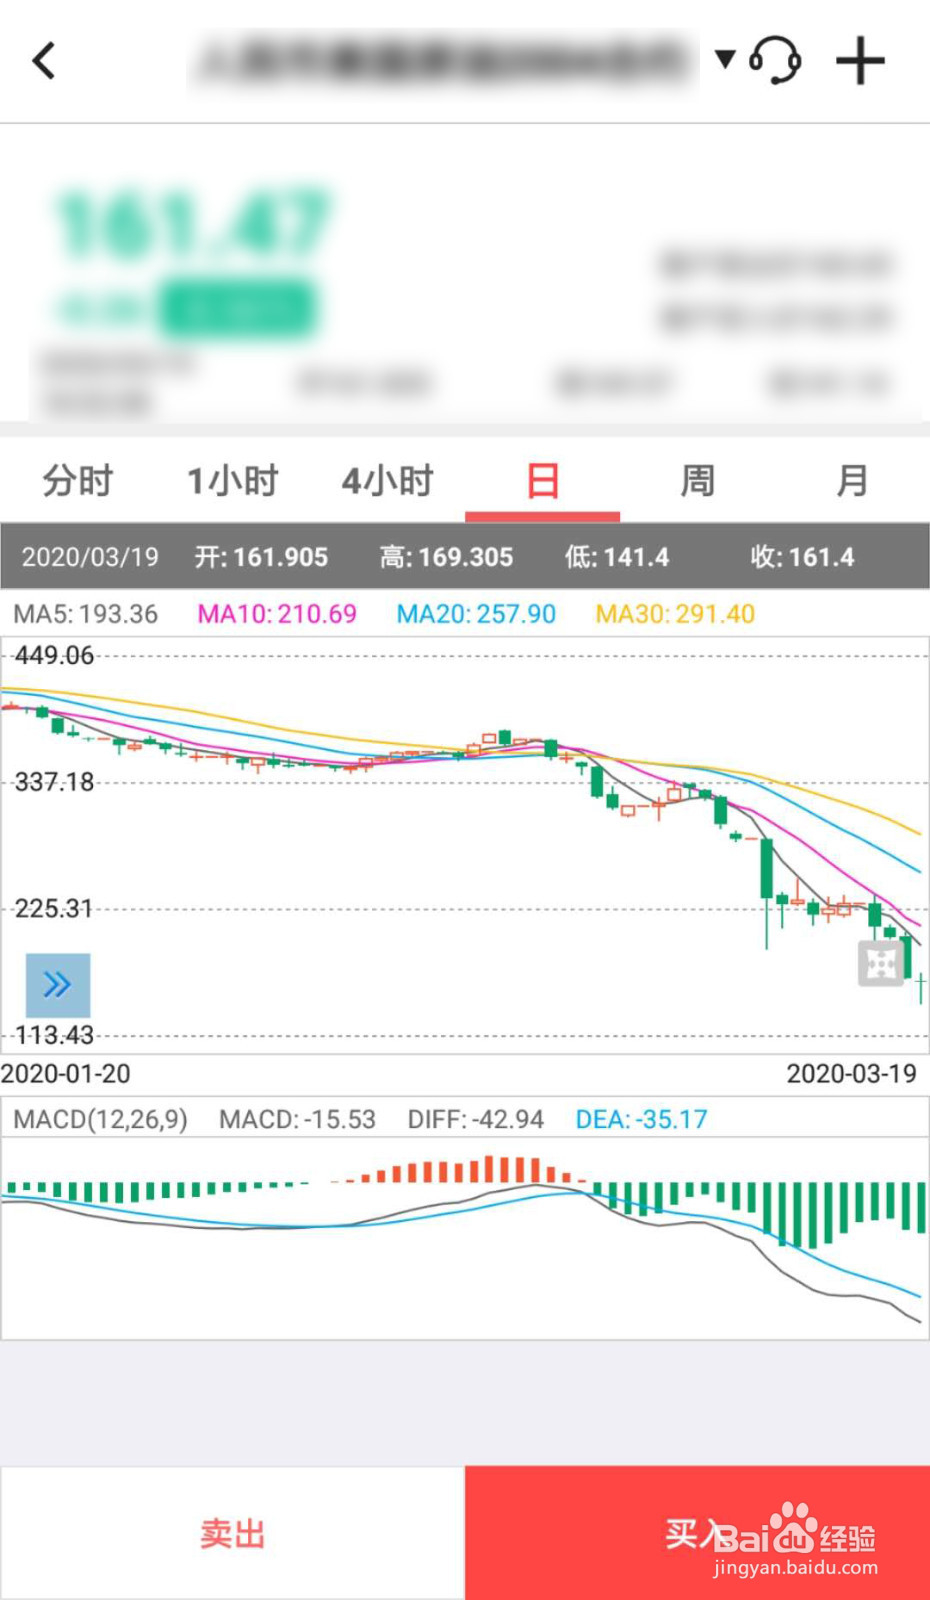Switch to 分时 time-share tab
The height and width of the screenshot is (1600, 930).
pos(77,481)
